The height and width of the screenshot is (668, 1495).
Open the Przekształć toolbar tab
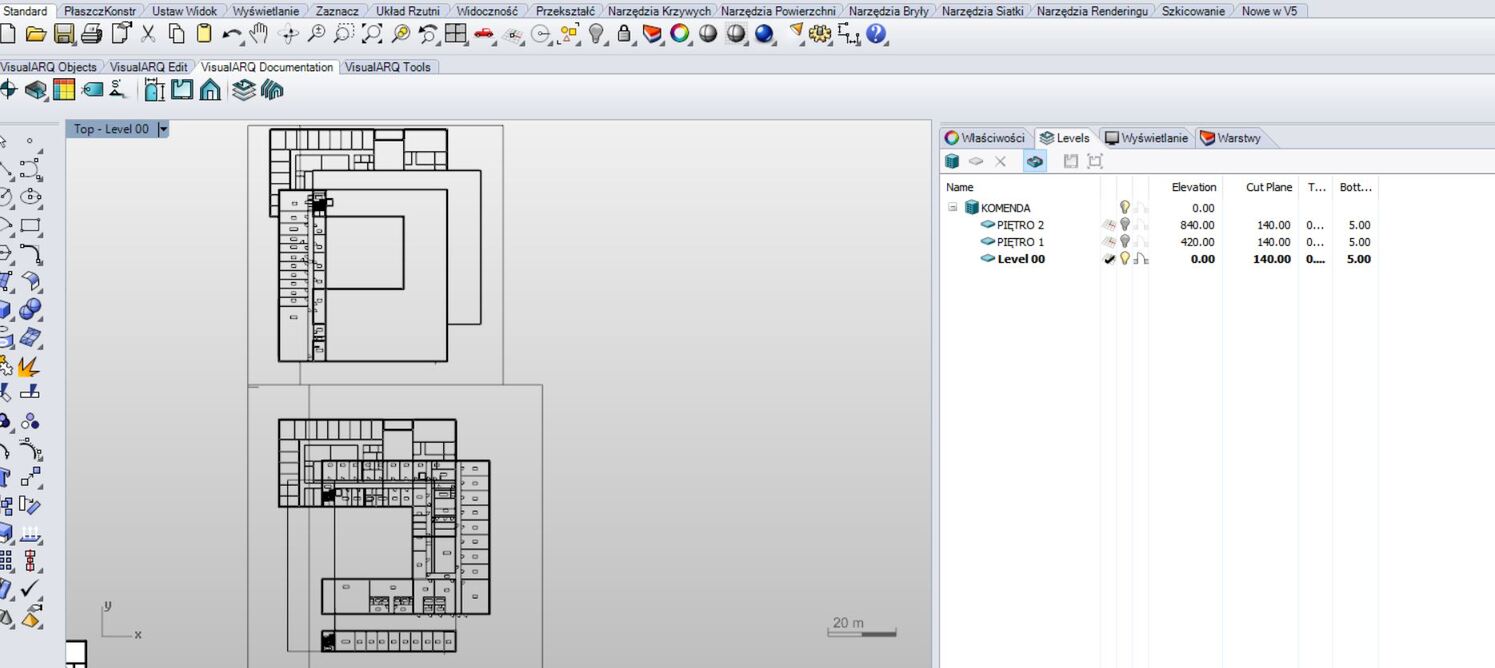(565, 11)
